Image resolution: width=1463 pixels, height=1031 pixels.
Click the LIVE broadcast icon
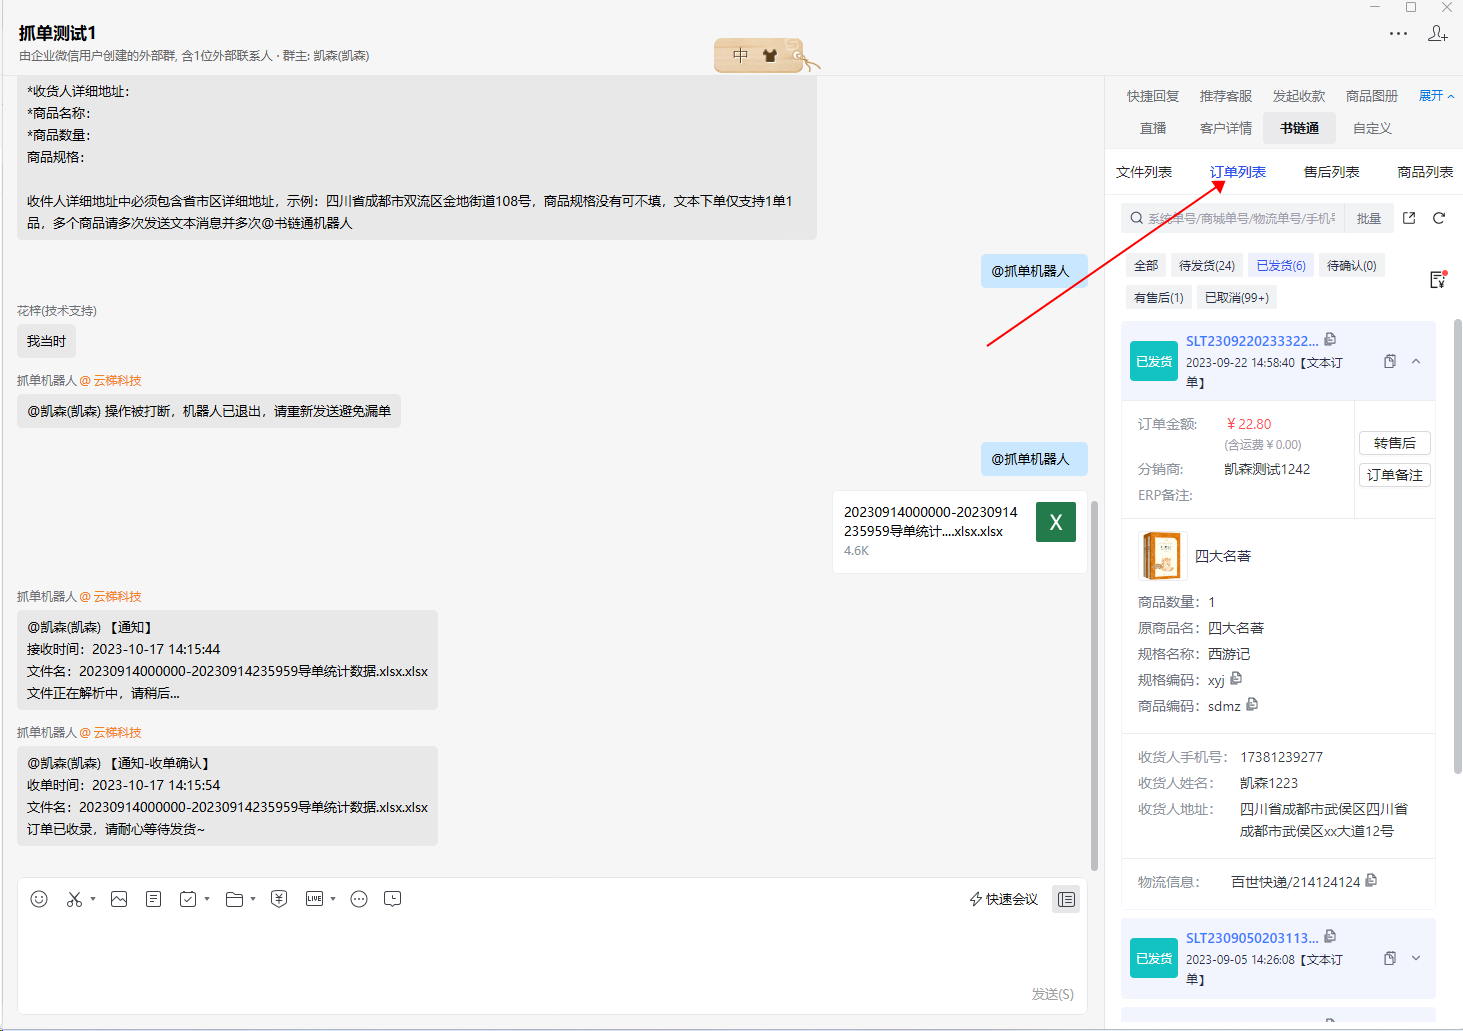(x=315, y=899)
